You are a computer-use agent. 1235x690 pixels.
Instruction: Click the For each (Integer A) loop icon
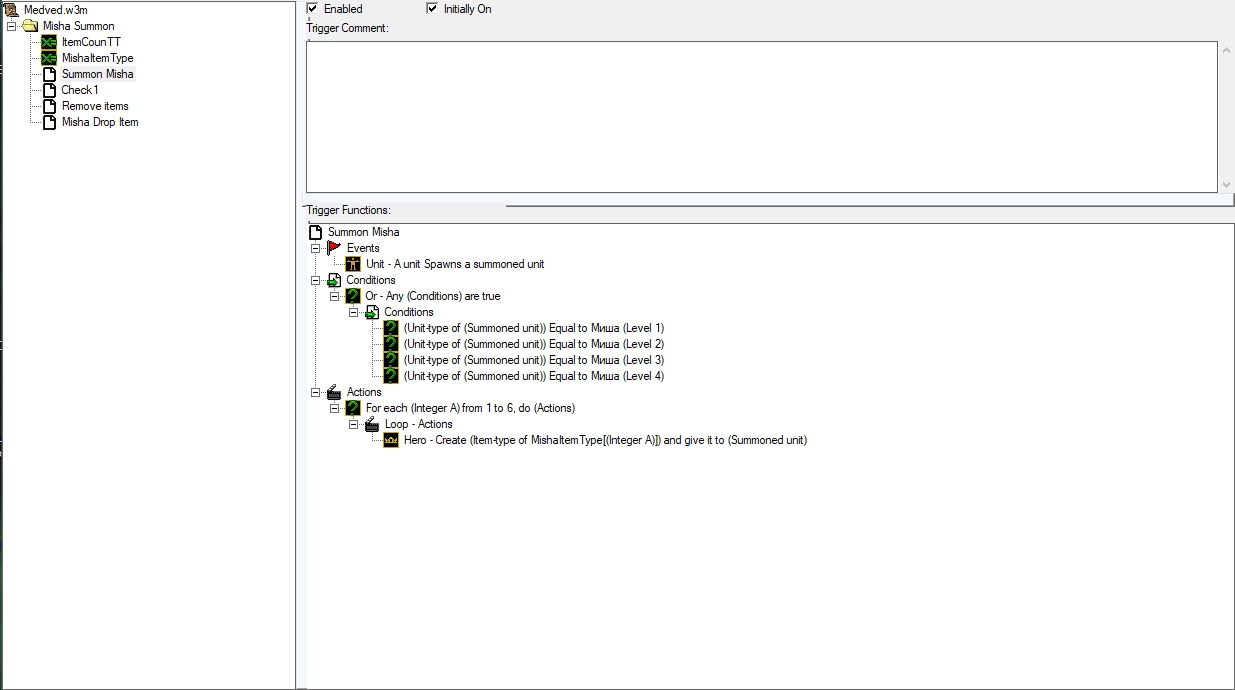tap(353, 408)
